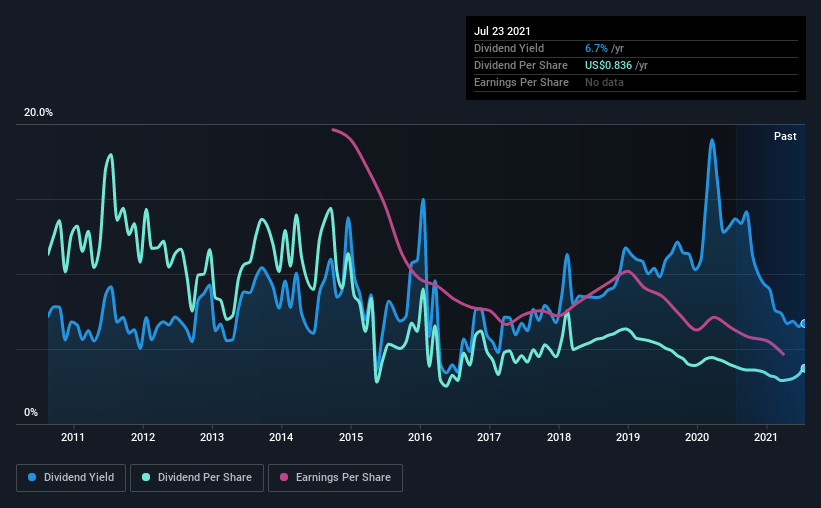
Task: Click the Dividend Yield tooltip row label
Action: (509, 48)
